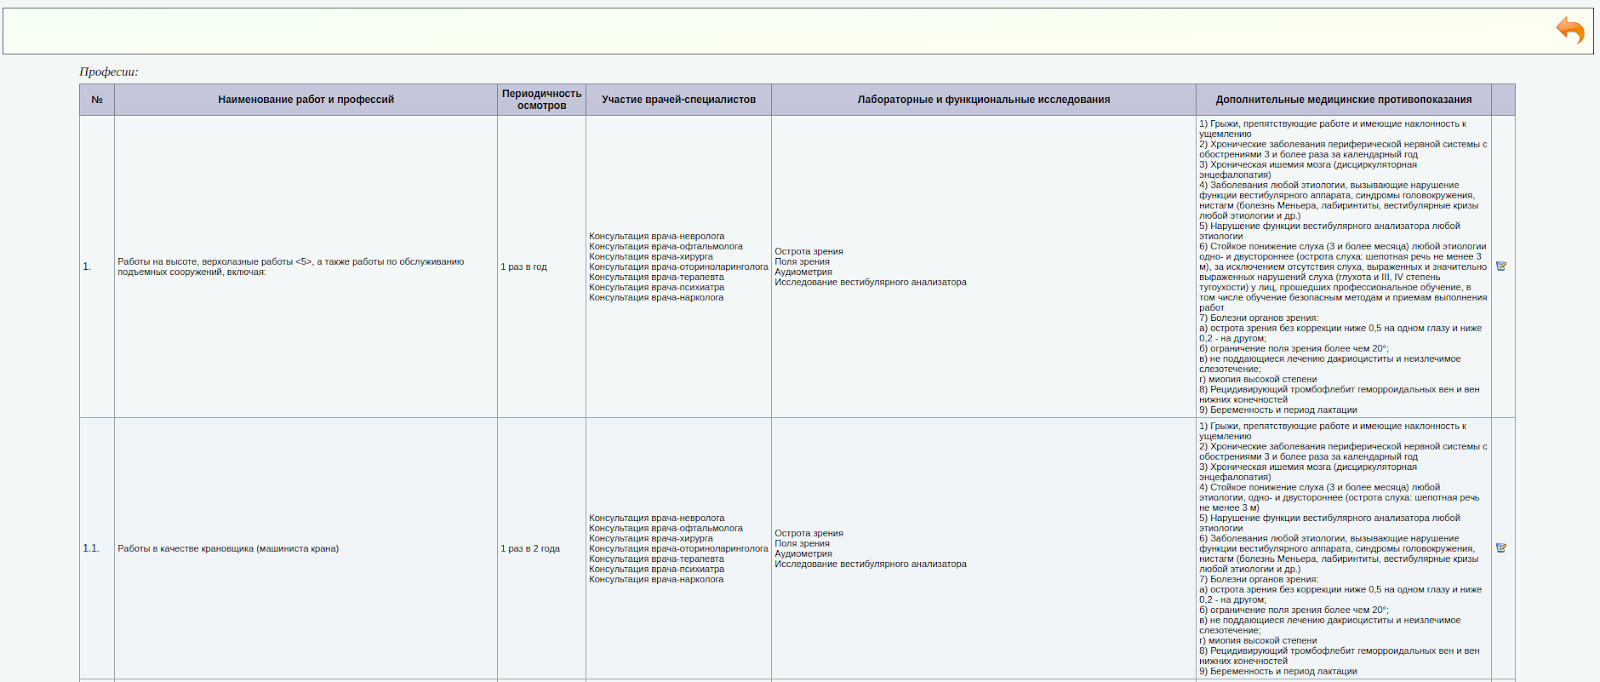Viewport: 1600px width, 682px height.
Task: Click 'Наименование работ и профессий' column header
Action: [x=306, y=100]
